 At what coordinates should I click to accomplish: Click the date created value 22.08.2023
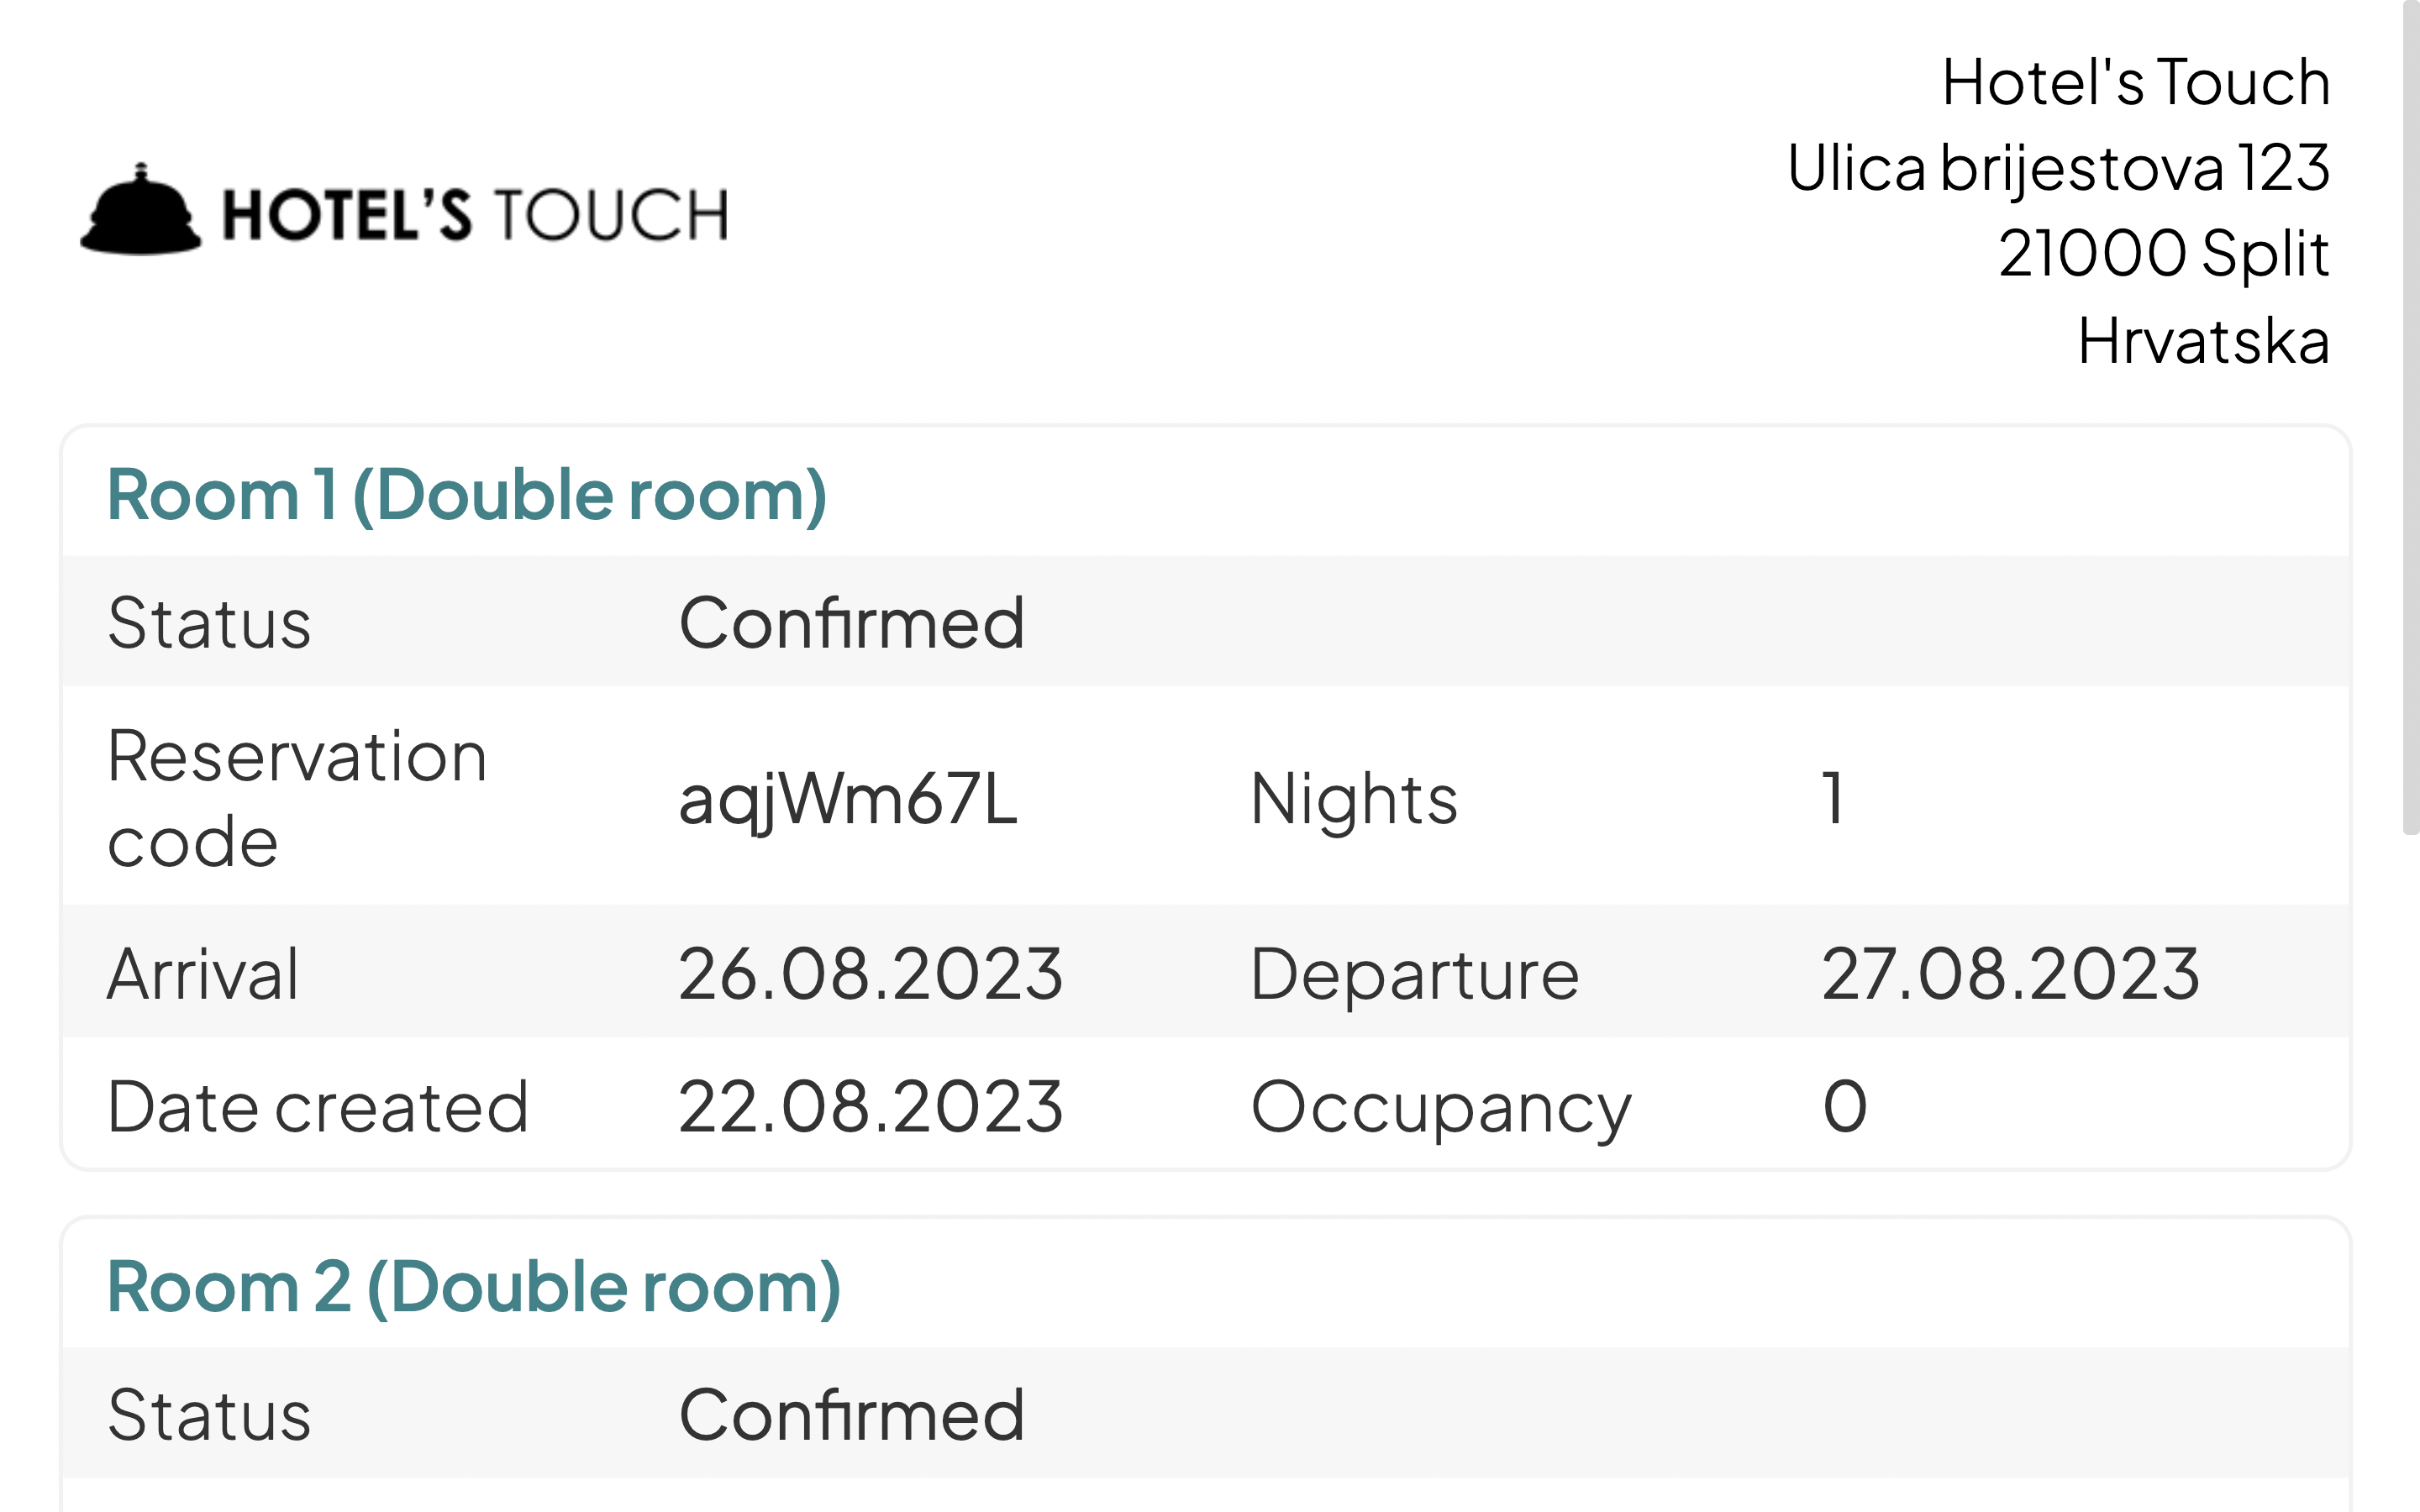pos(870,1106)
